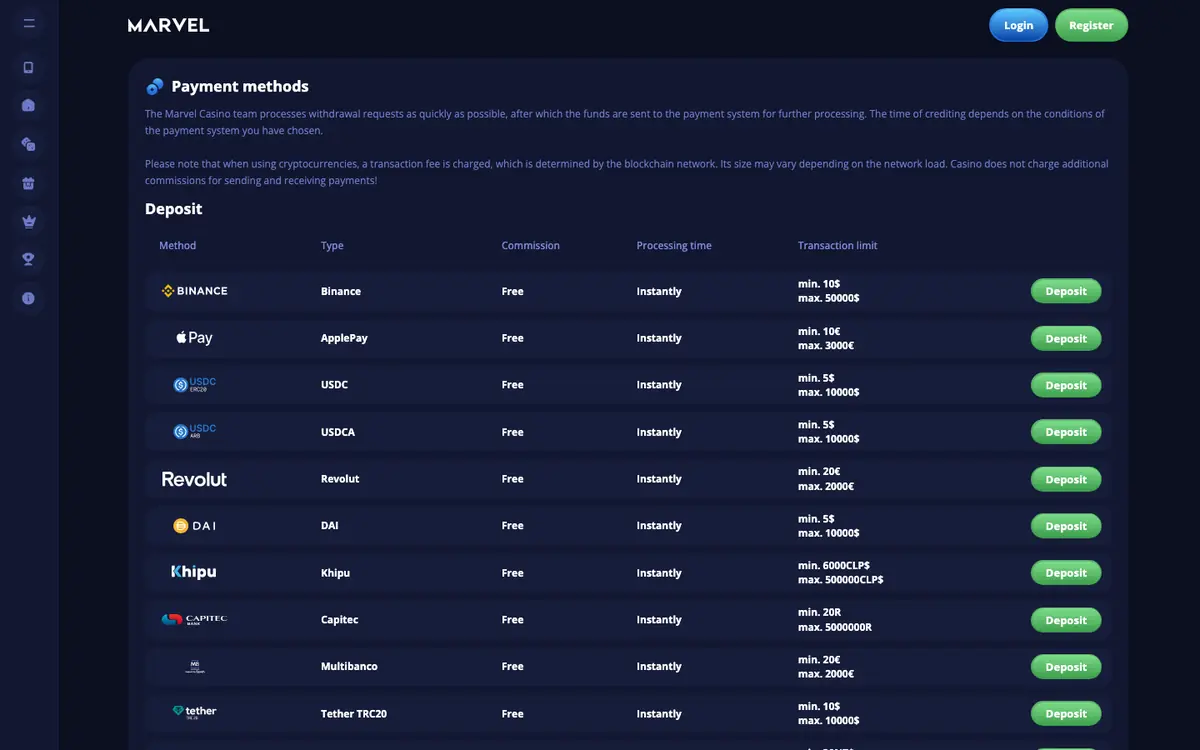The image size is (1200, 750).
Task: Click the USDC ARB logo
Action: (195, 431)
